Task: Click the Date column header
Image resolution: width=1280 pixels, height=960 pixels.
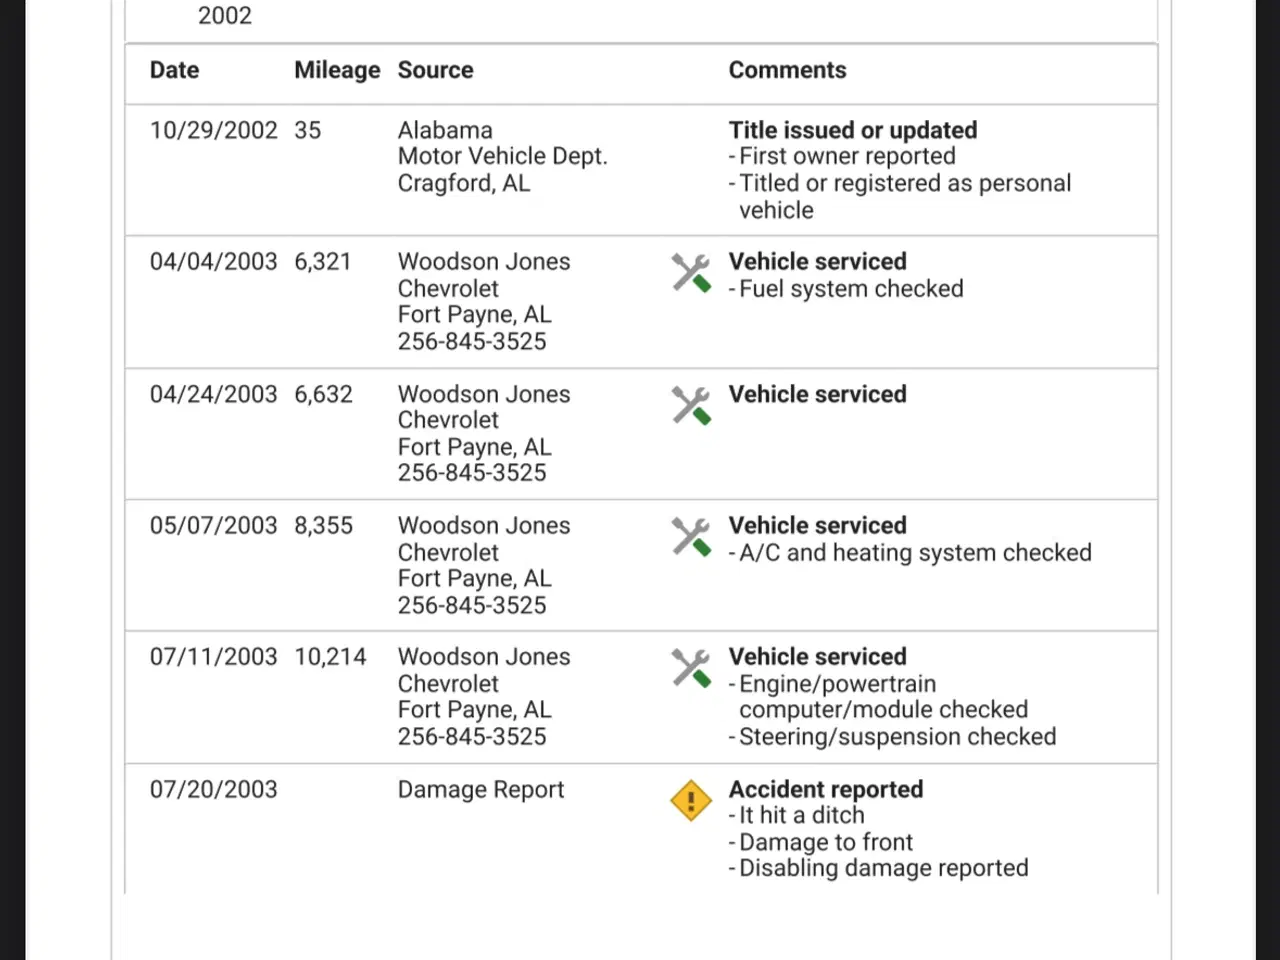Action: 174,70
